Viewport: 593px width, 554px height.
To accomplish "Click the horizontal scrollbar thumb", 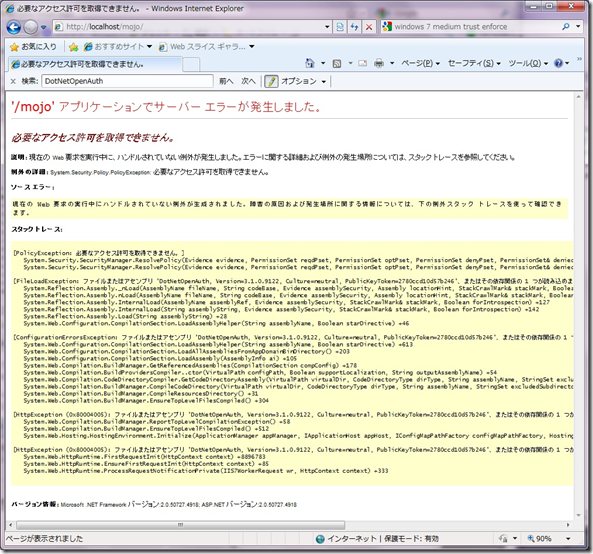I will tap(180, 525).
